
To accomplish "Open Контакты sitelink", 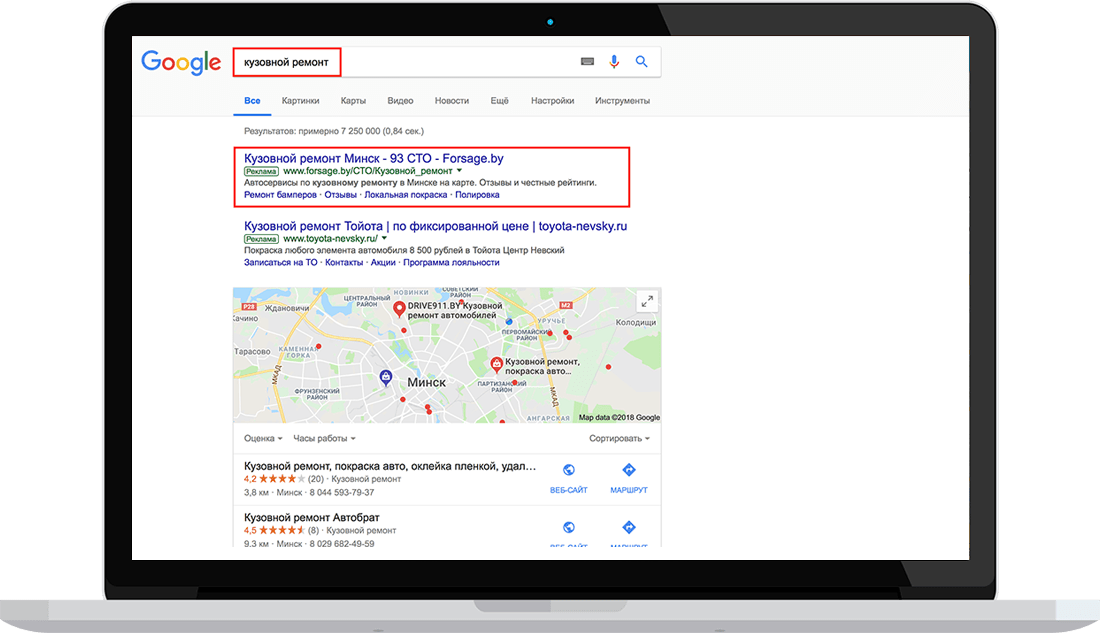I will tap(344, 262).
